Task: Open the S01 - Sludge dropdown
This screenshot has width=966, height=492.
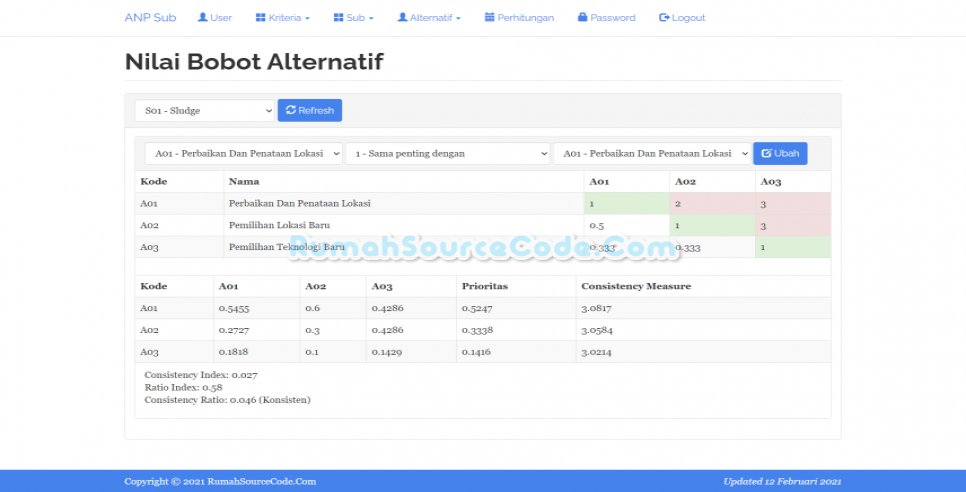Action: pyautogui.click(x=205, y=111)
